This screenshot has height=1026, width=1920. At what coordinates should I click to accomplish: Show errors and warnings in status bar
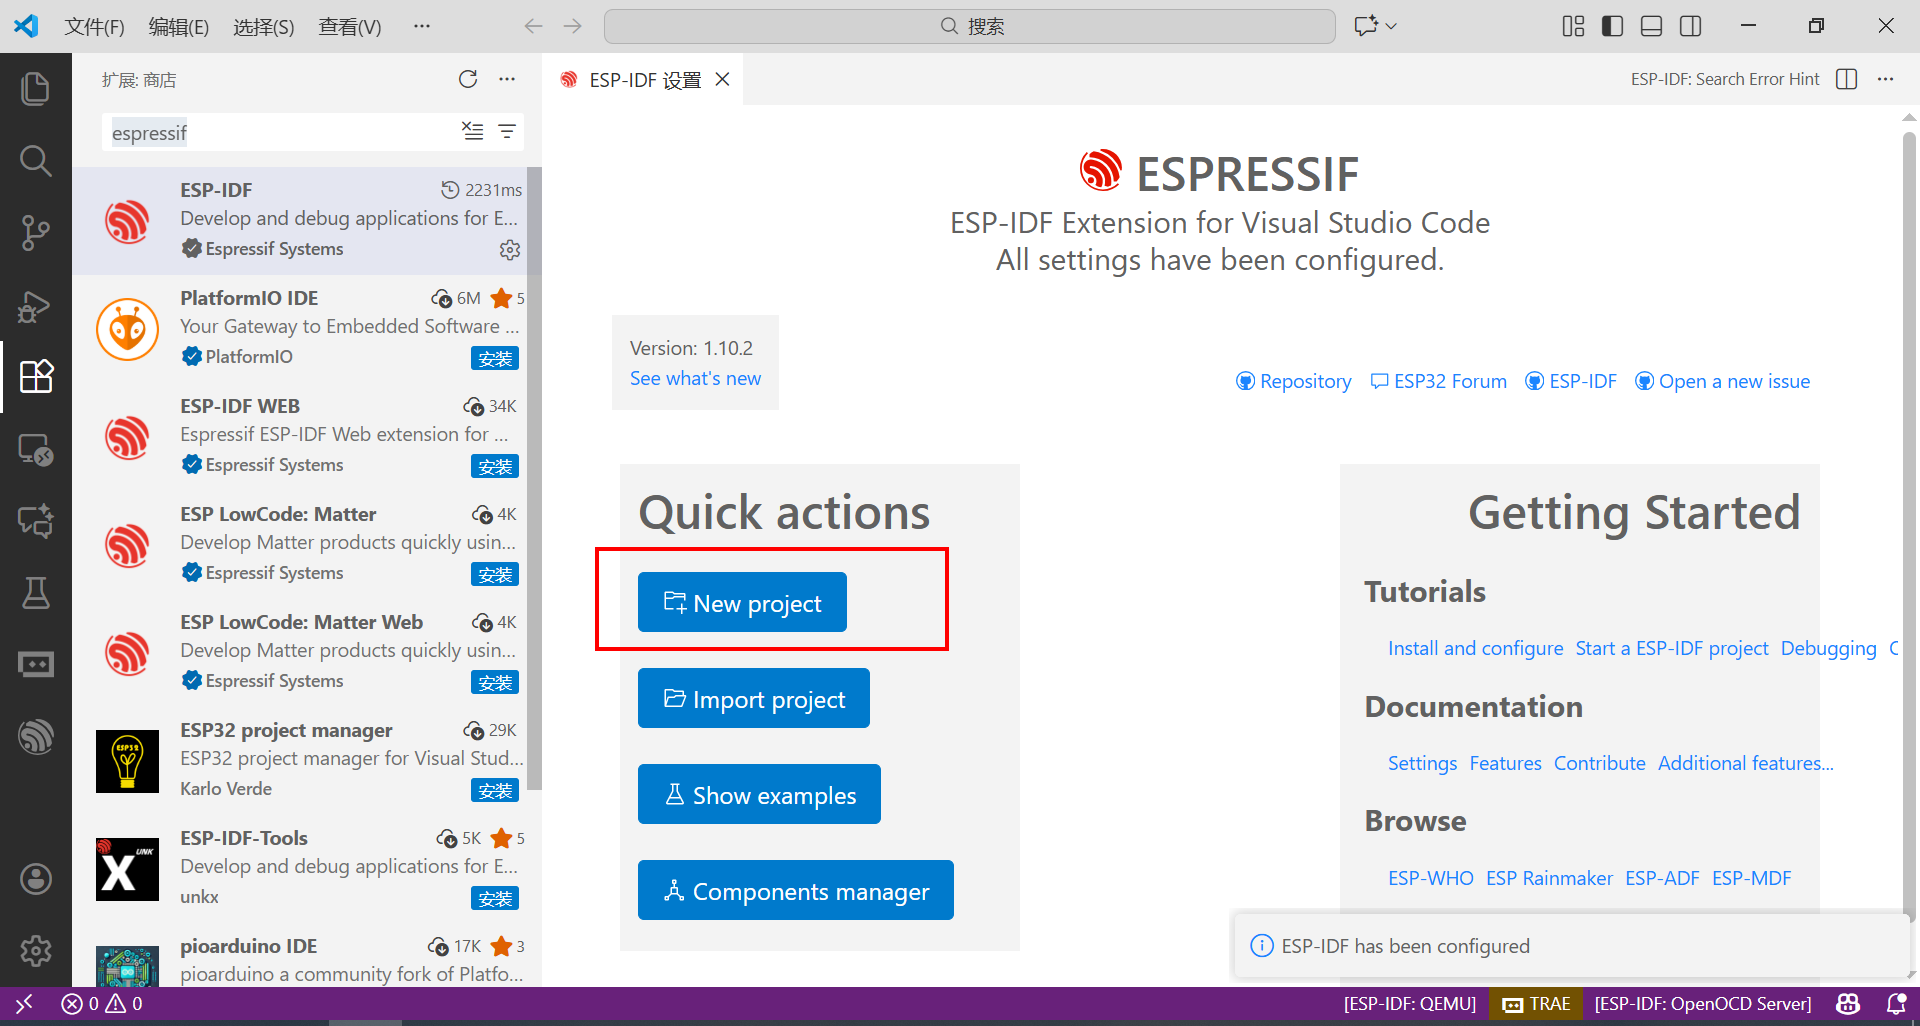click(102, 1003)
